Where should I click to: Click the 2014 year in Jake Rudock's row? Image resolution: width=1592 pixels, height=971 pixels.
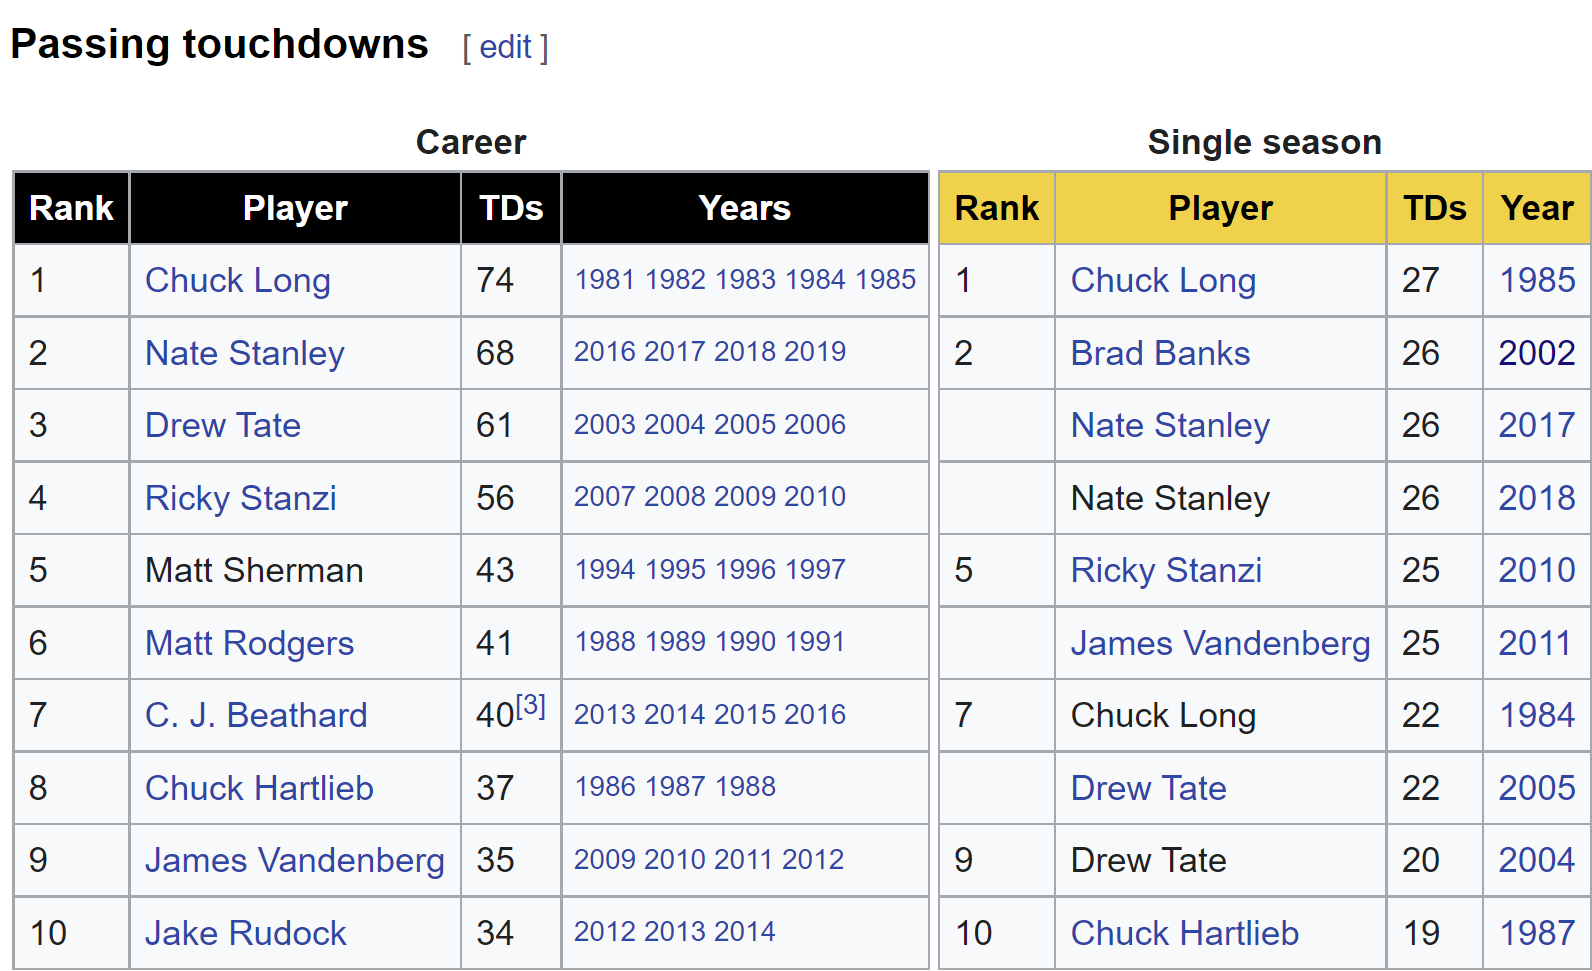(x=745, y=932)
